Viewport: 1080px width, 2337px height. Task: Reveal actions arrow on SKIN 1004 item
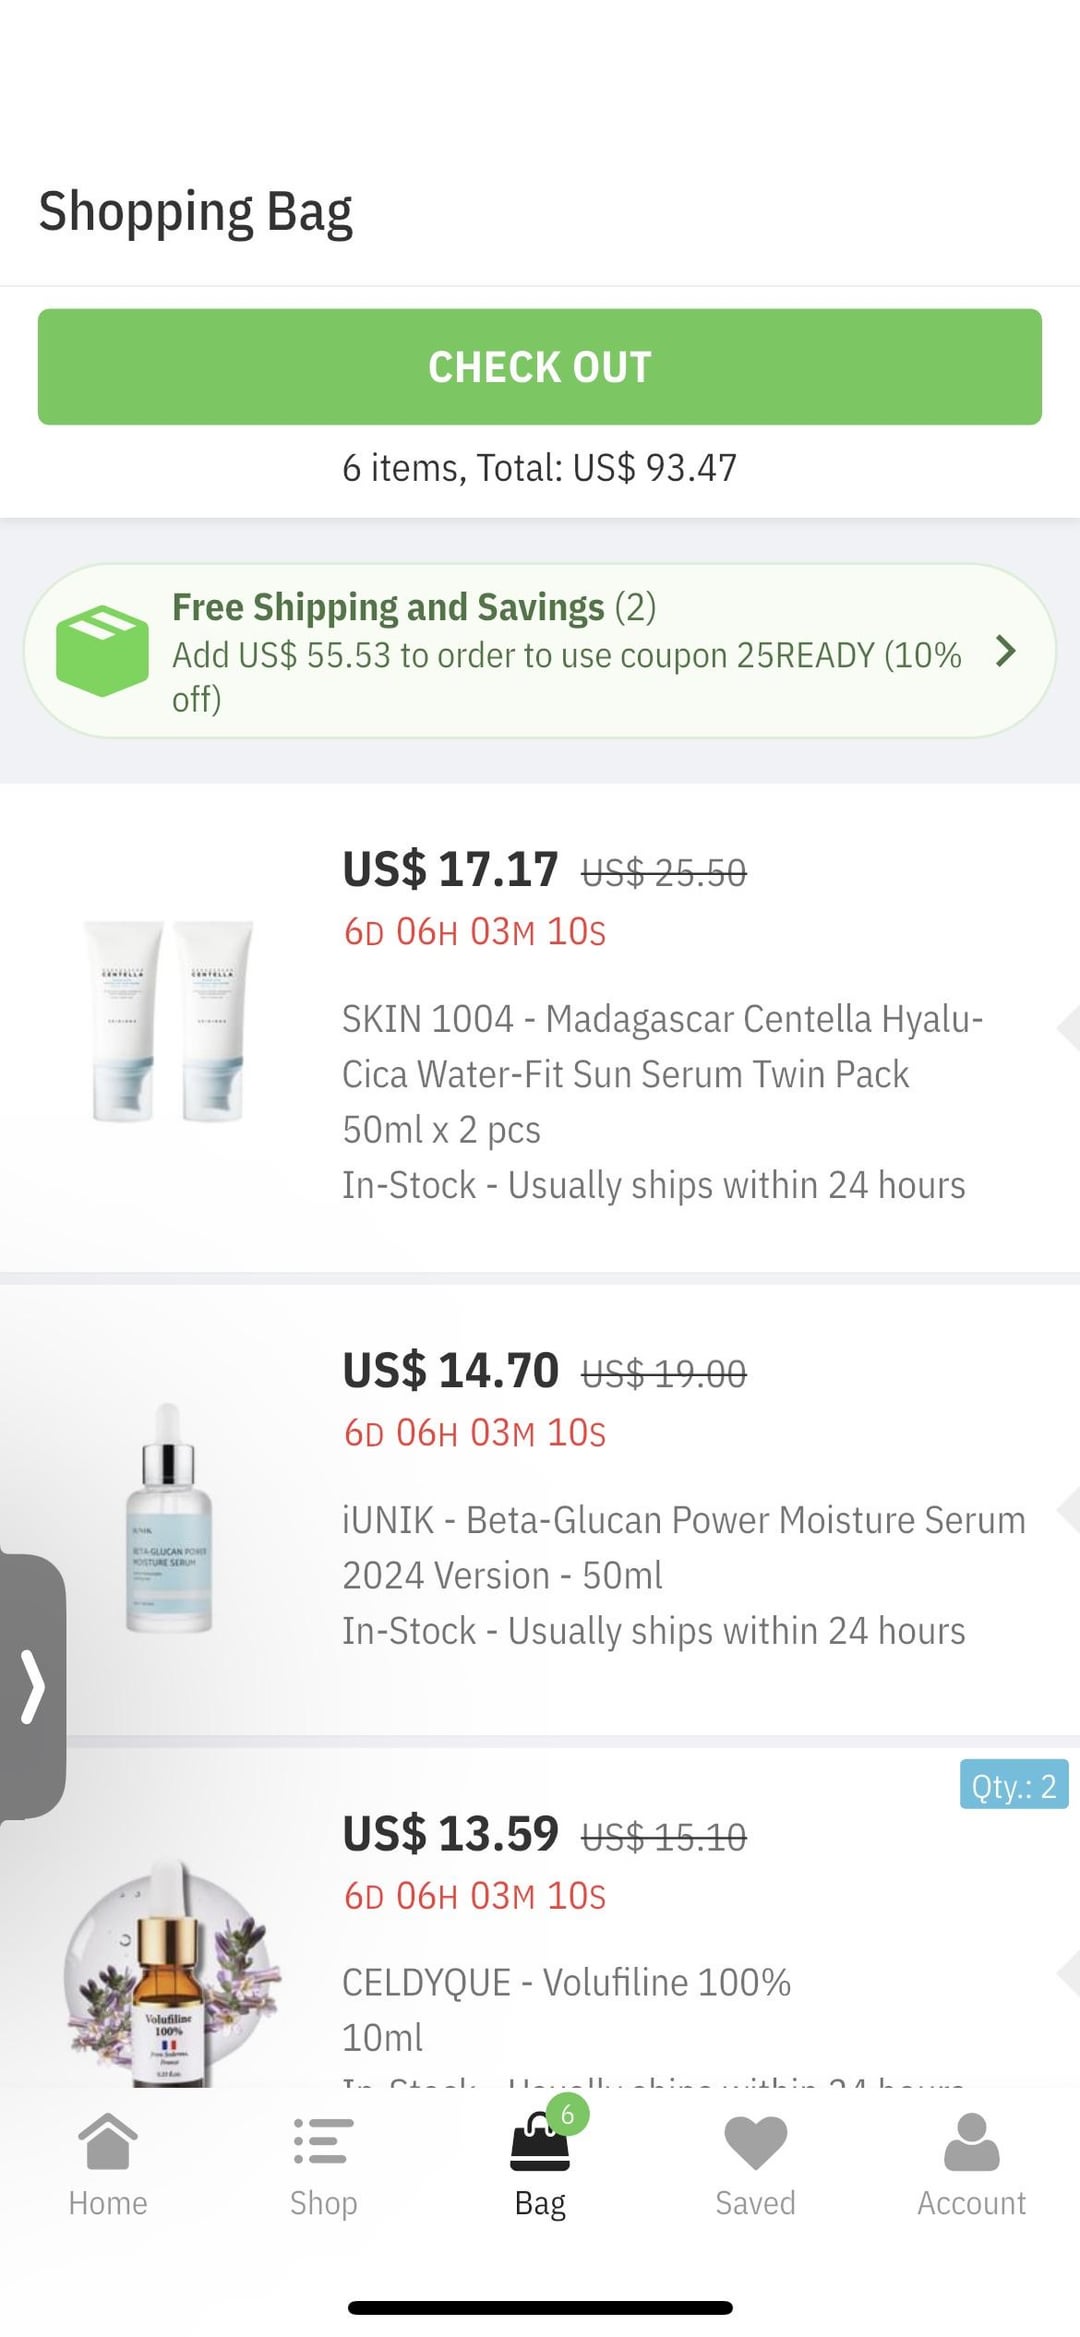[x=1067, y=1028]
